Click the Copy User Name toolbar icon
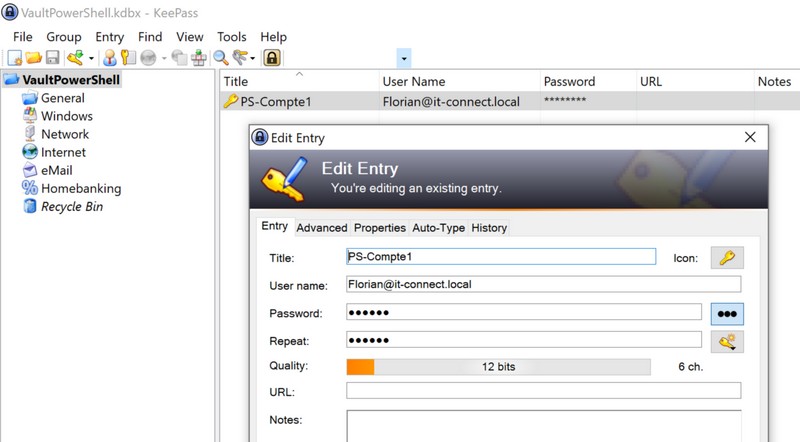This screenshot has width=800, height=442. (x=111, y=58)
